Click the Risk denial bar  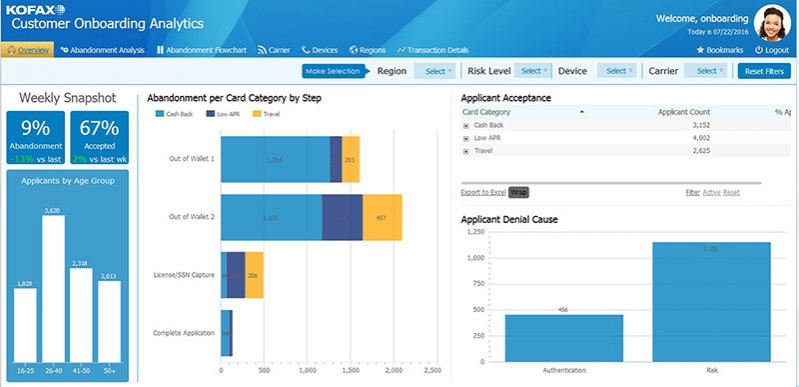(711, 302)
